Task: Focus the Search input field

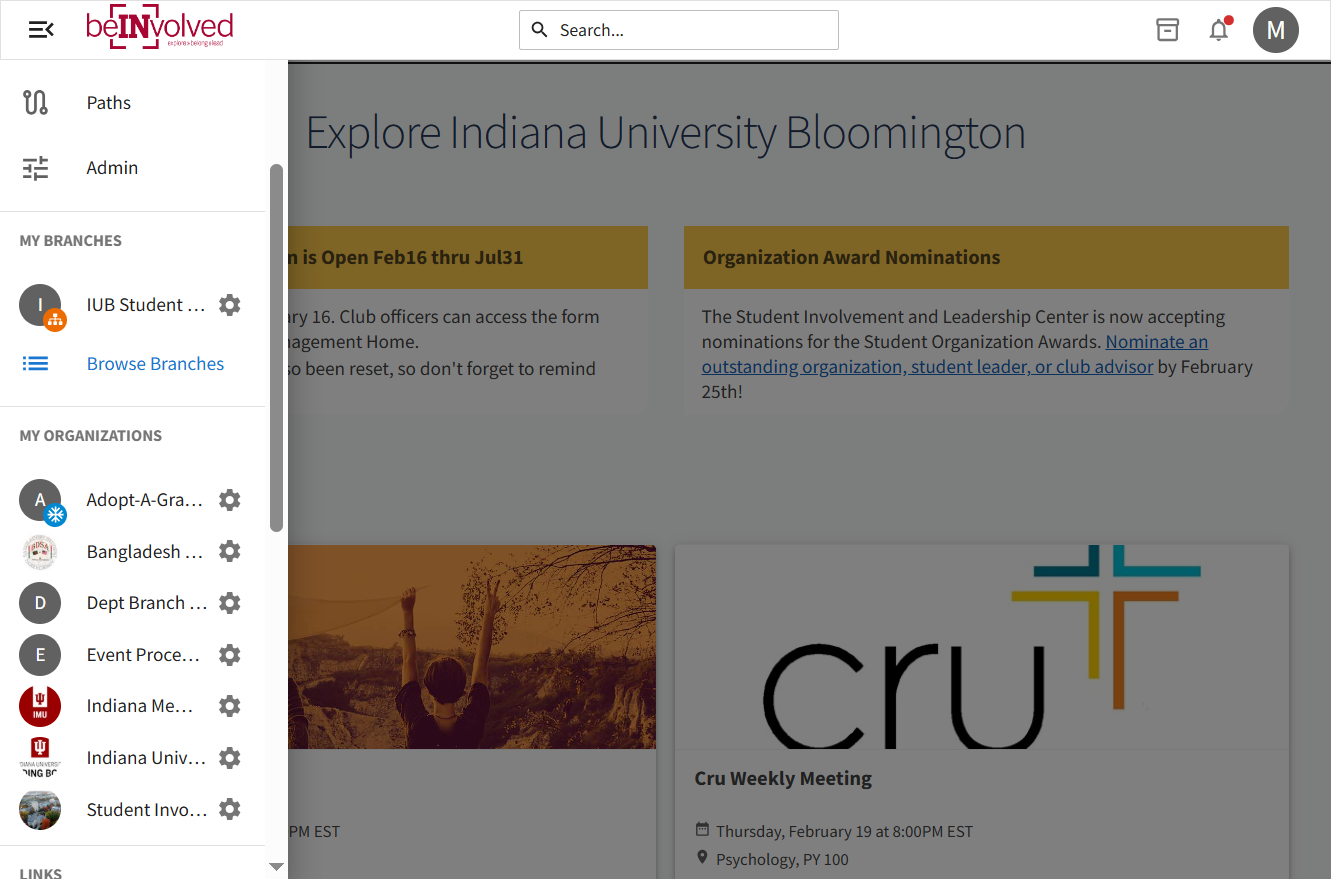Action: (x=679, y=30)
